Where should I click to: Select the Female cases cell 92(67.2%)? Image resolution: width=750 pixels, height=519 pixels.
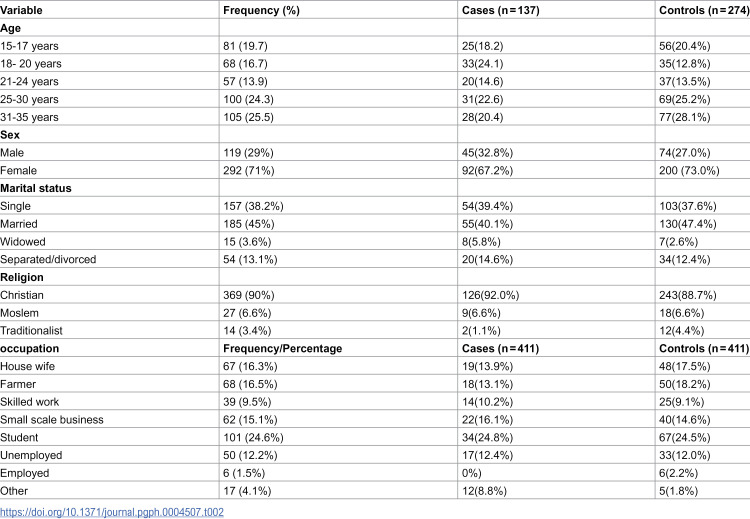(487, 170)
